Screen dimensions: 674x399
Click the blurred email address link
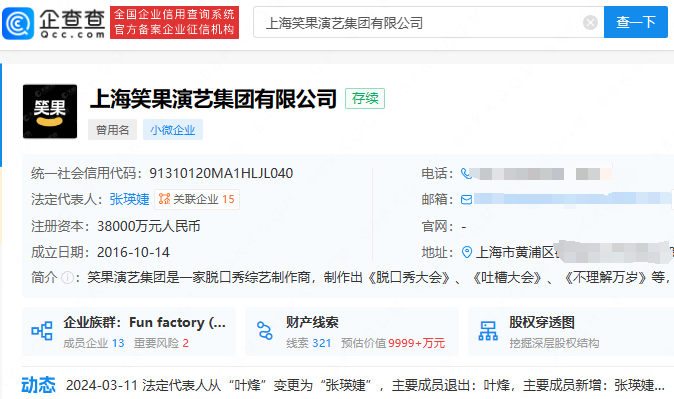pos(572,199)
